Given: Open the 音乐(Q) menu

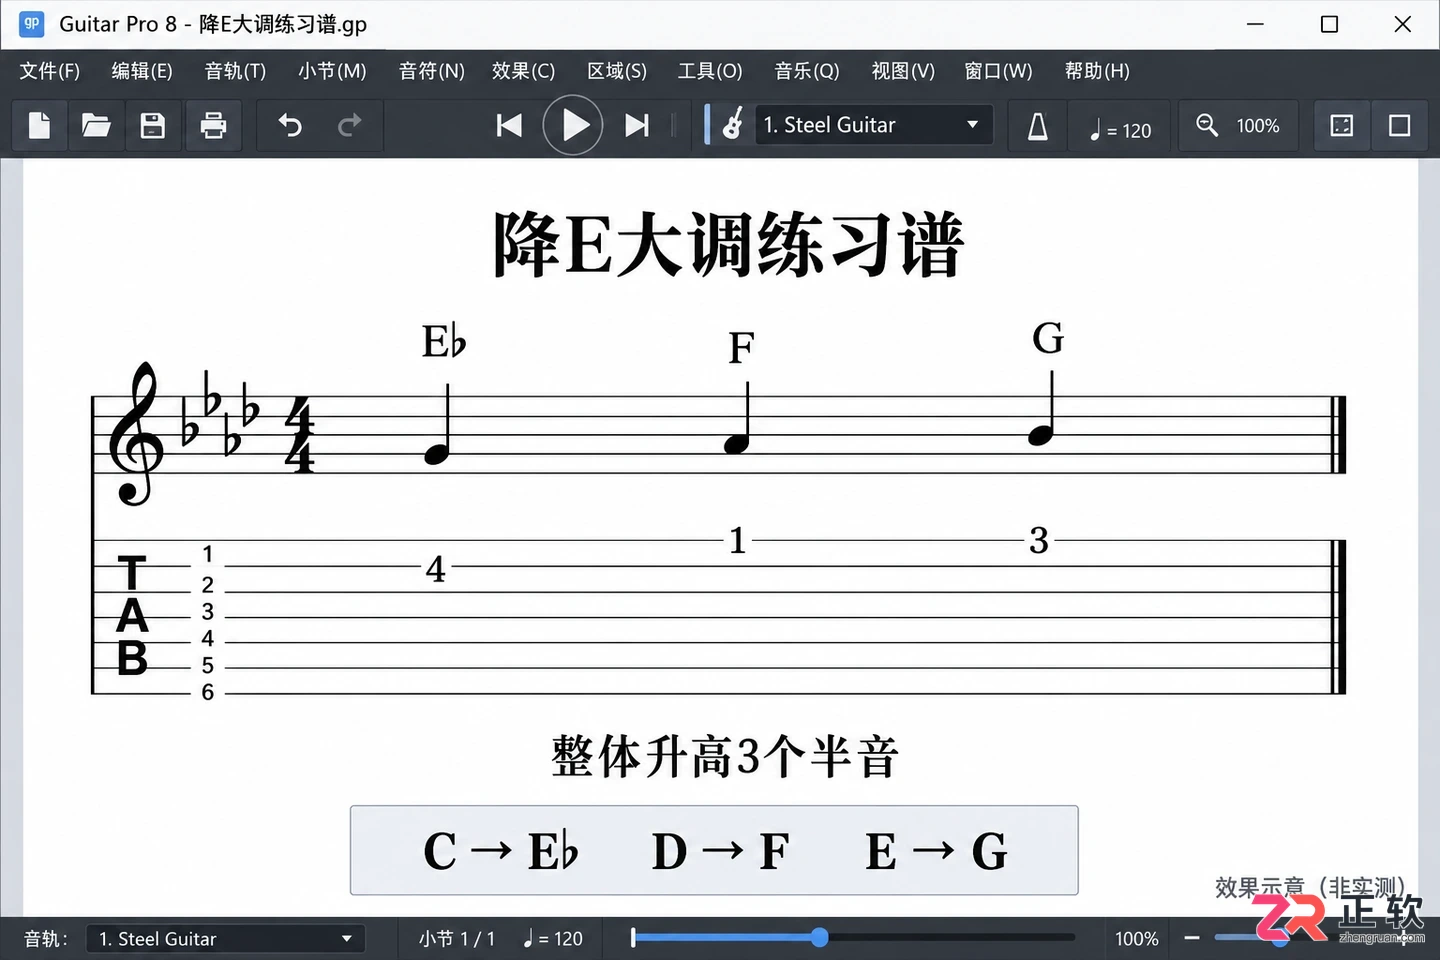Looking at the screenshot, I should (807, 71).
